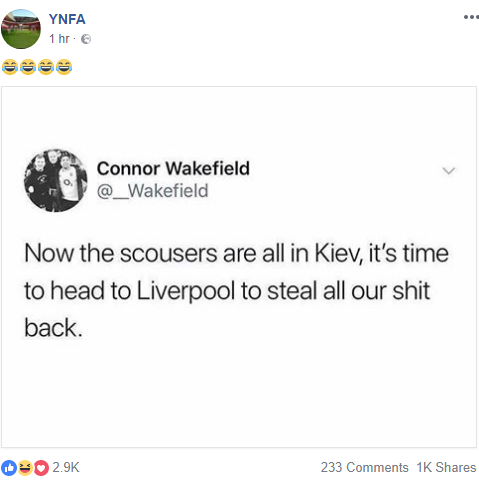Click the Love heart reaction icon
Viewport: 479px width, 482px height.
point(41,468)
